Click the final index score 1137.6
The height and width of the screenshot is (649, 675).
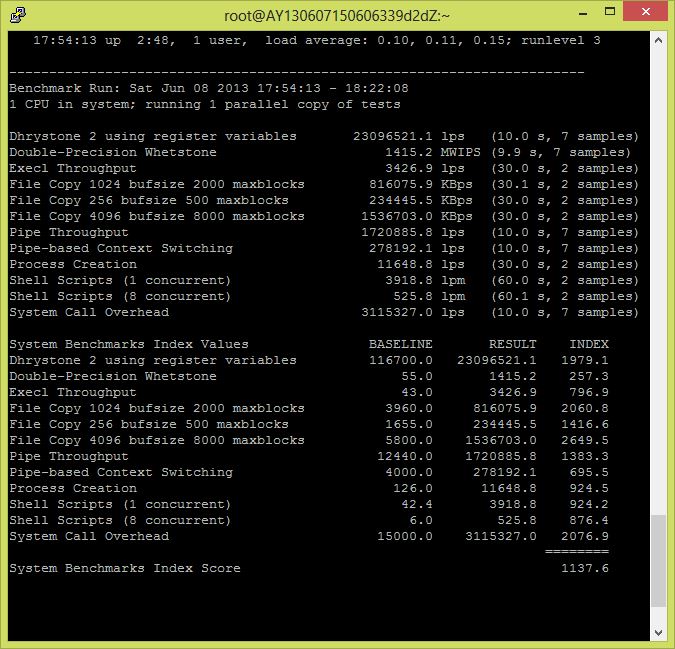tap(584, 569)
